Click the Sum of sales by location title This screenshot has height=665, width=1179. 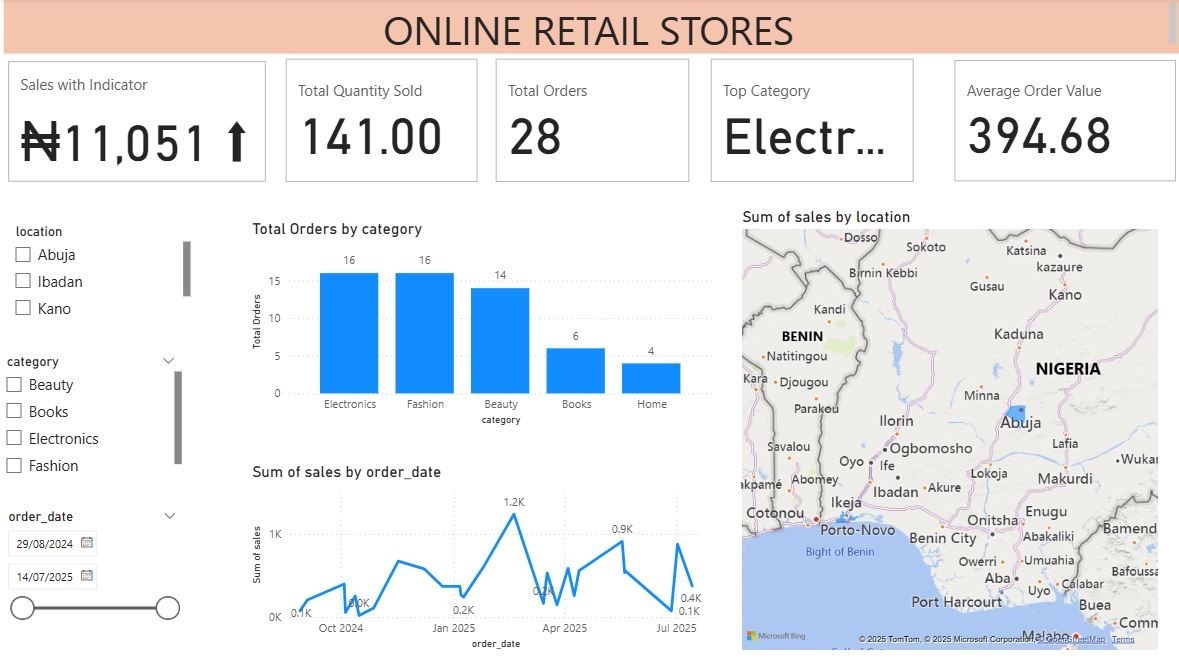click(826, 217)
